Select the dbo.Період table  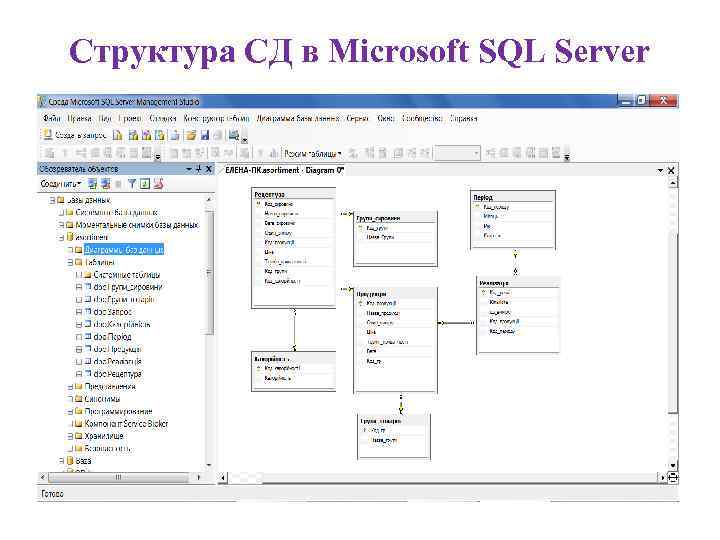[112, 337]
